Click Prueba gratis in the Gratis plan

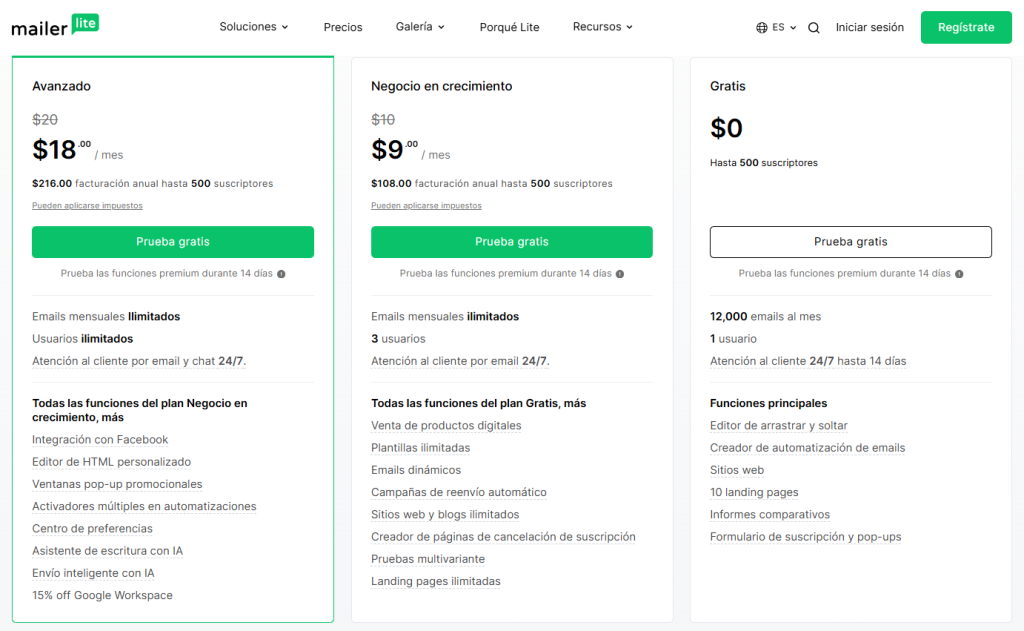click(x=850, y=241)
